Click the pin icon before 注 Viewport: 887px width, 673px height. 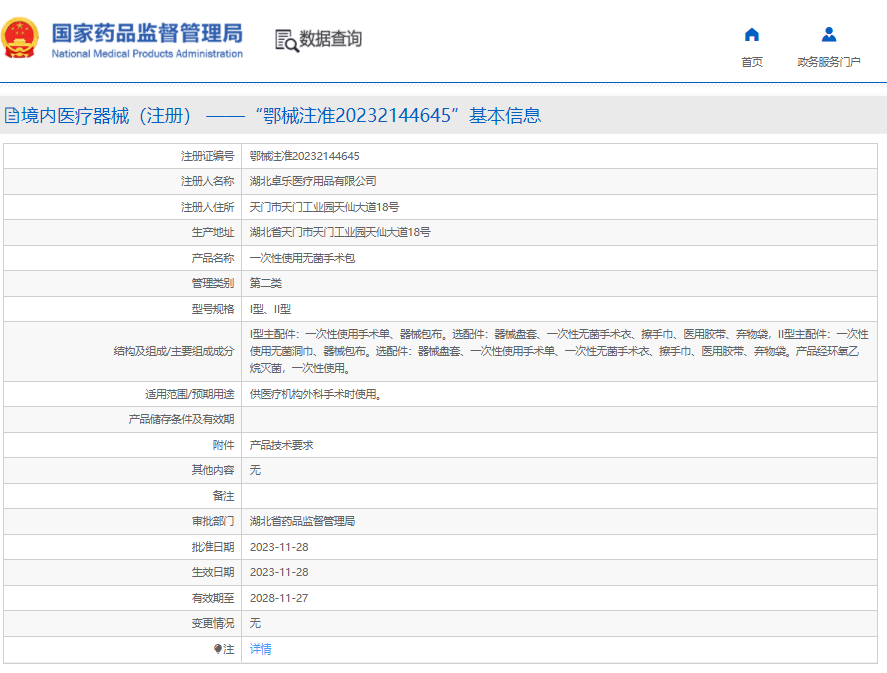point(218,649)
